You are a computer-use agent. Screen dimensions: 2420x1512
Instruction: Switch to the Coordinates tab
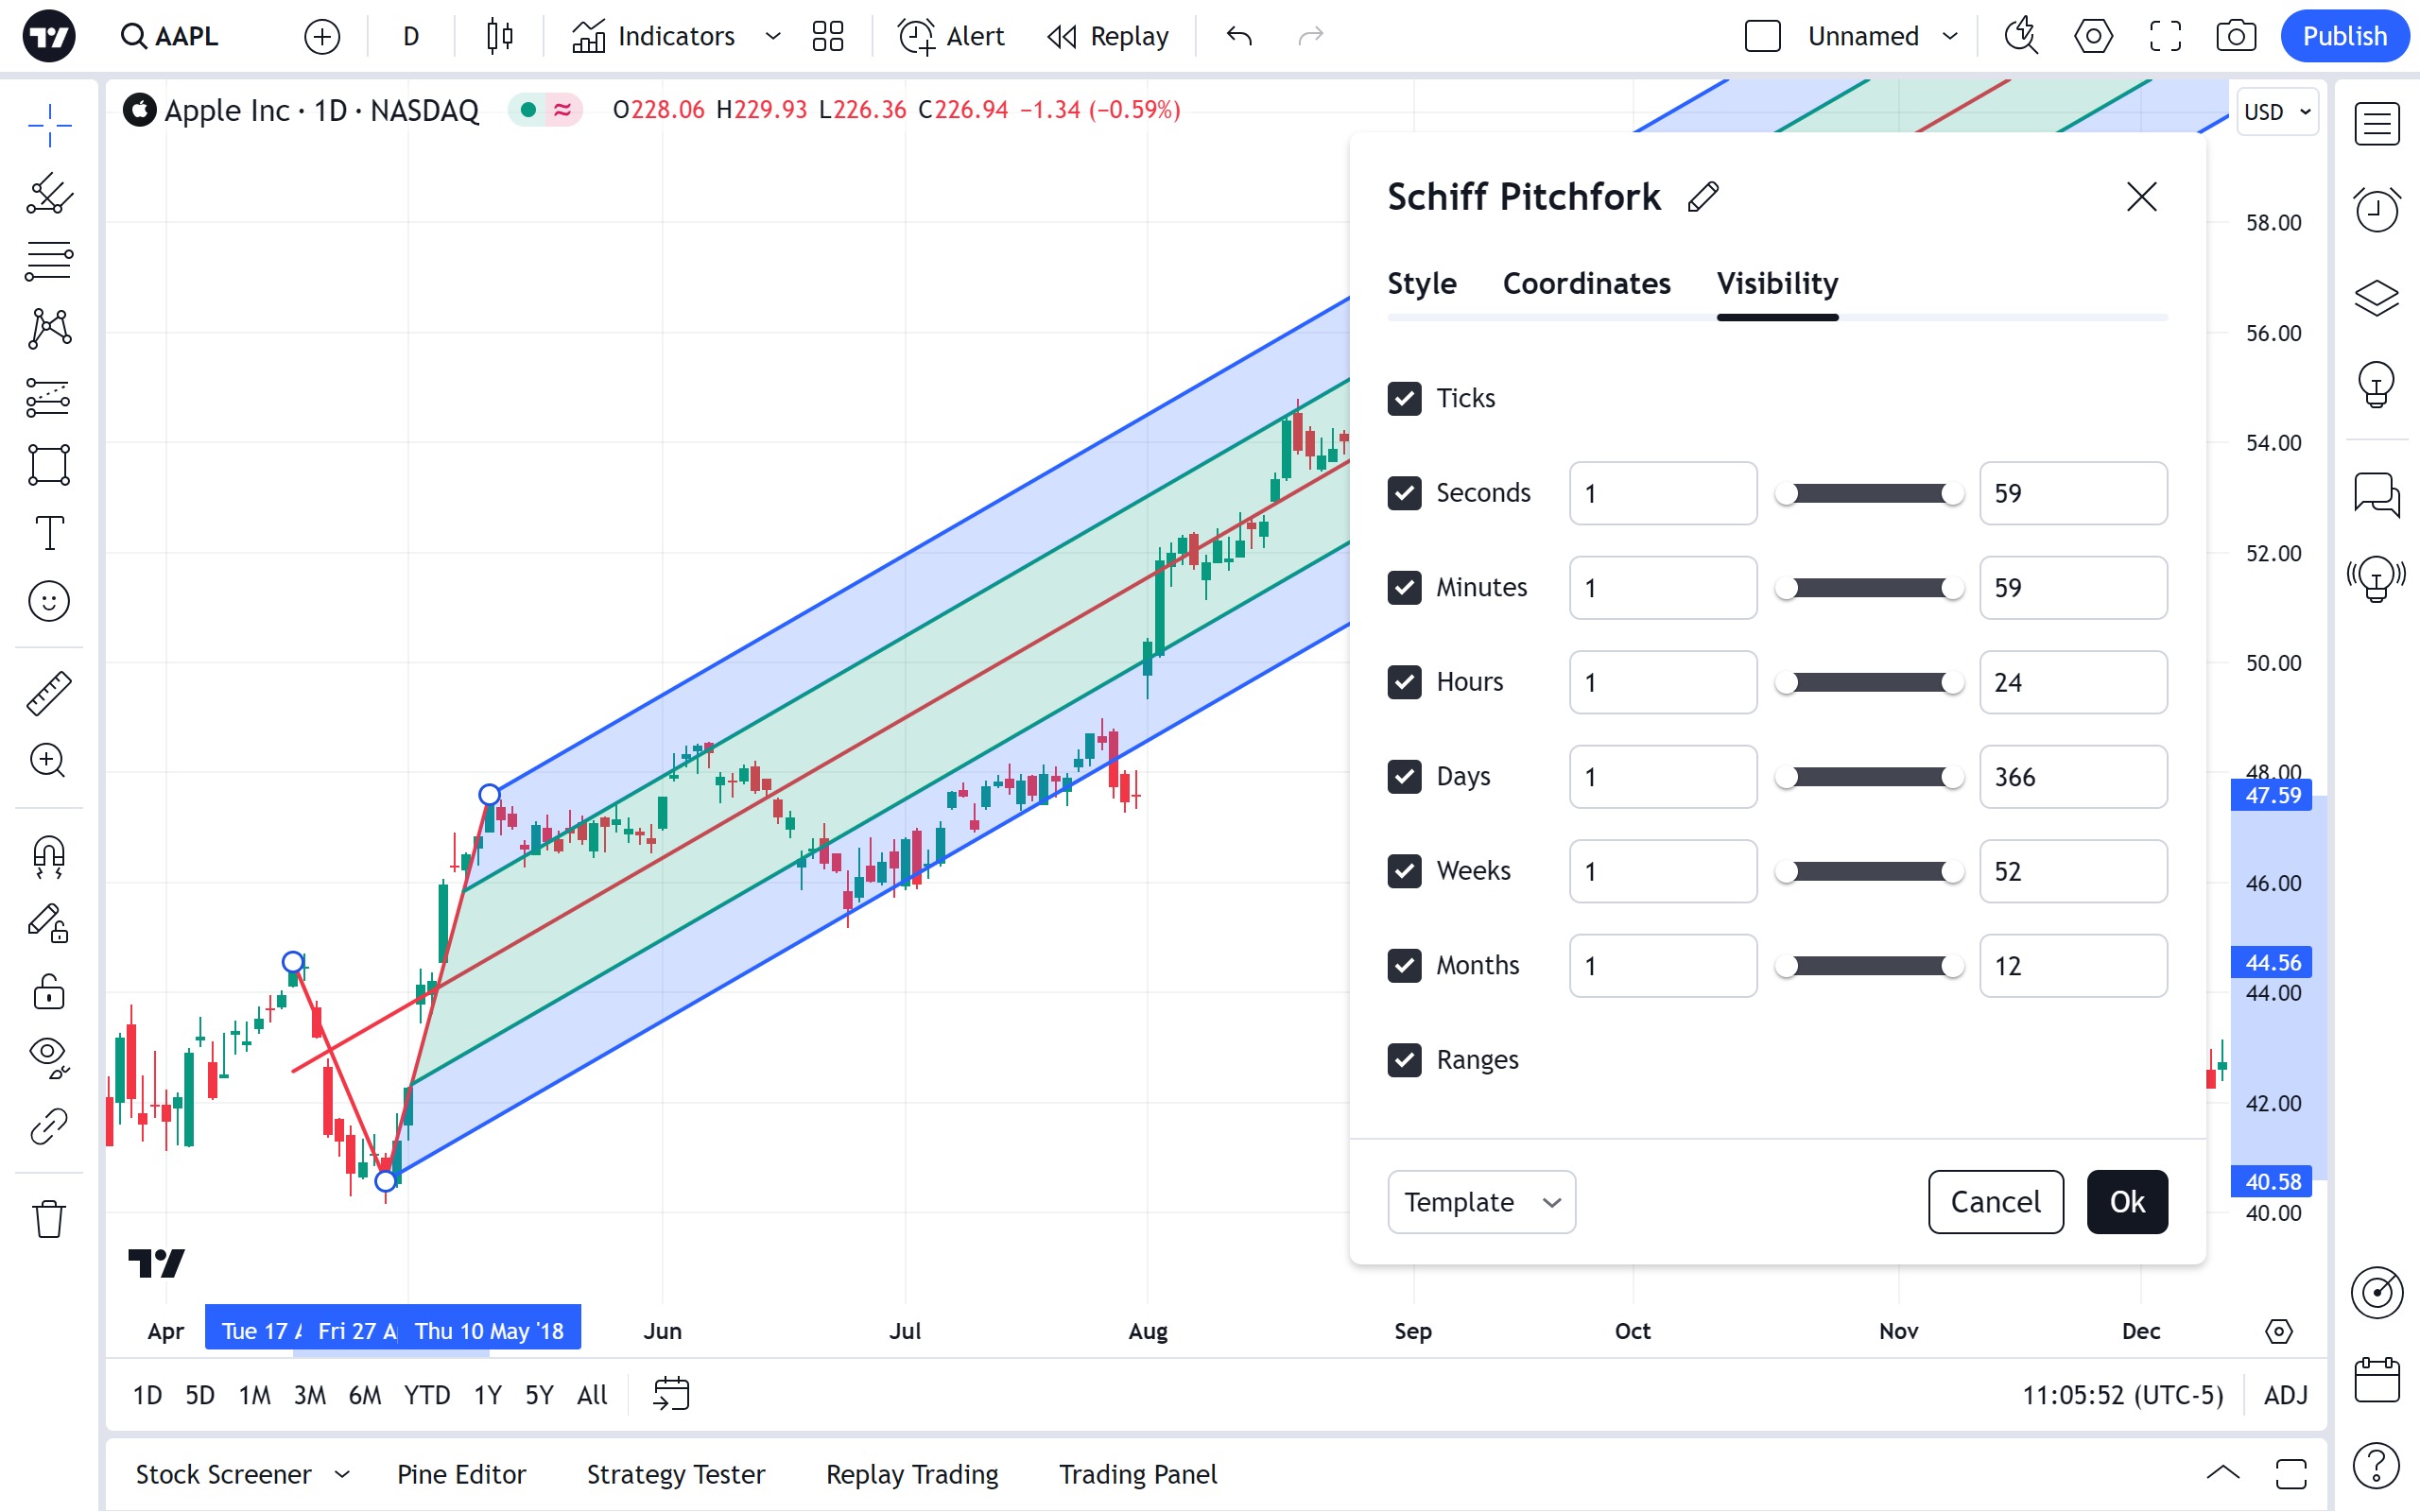[1586, 284]
